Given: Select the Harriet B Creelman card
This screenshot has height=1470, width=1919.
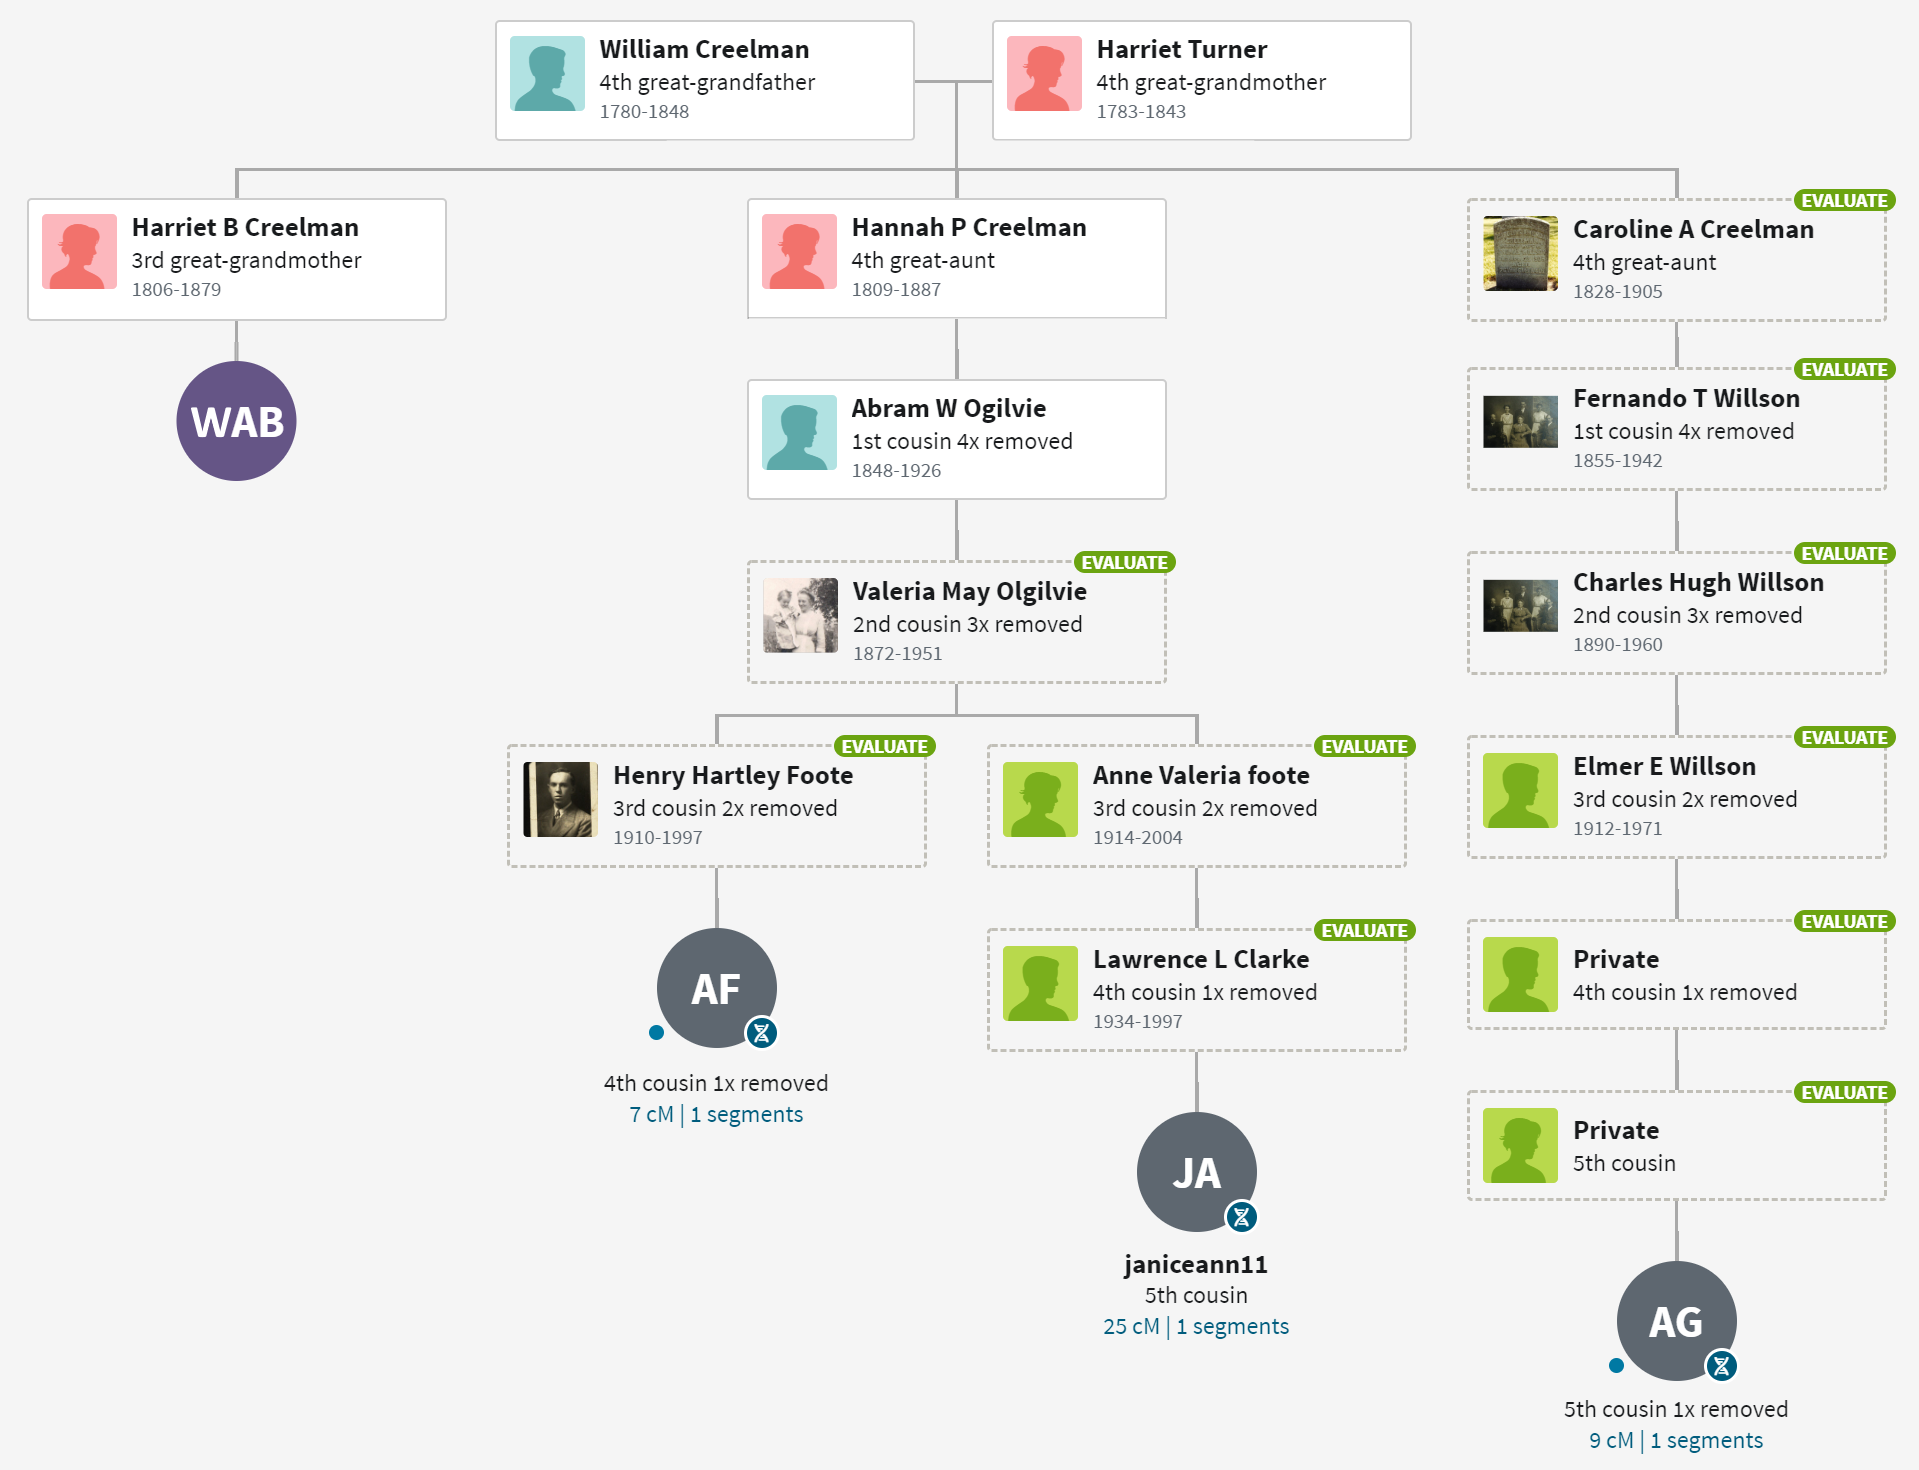Looking at the screenshot, I should point(237,259).
